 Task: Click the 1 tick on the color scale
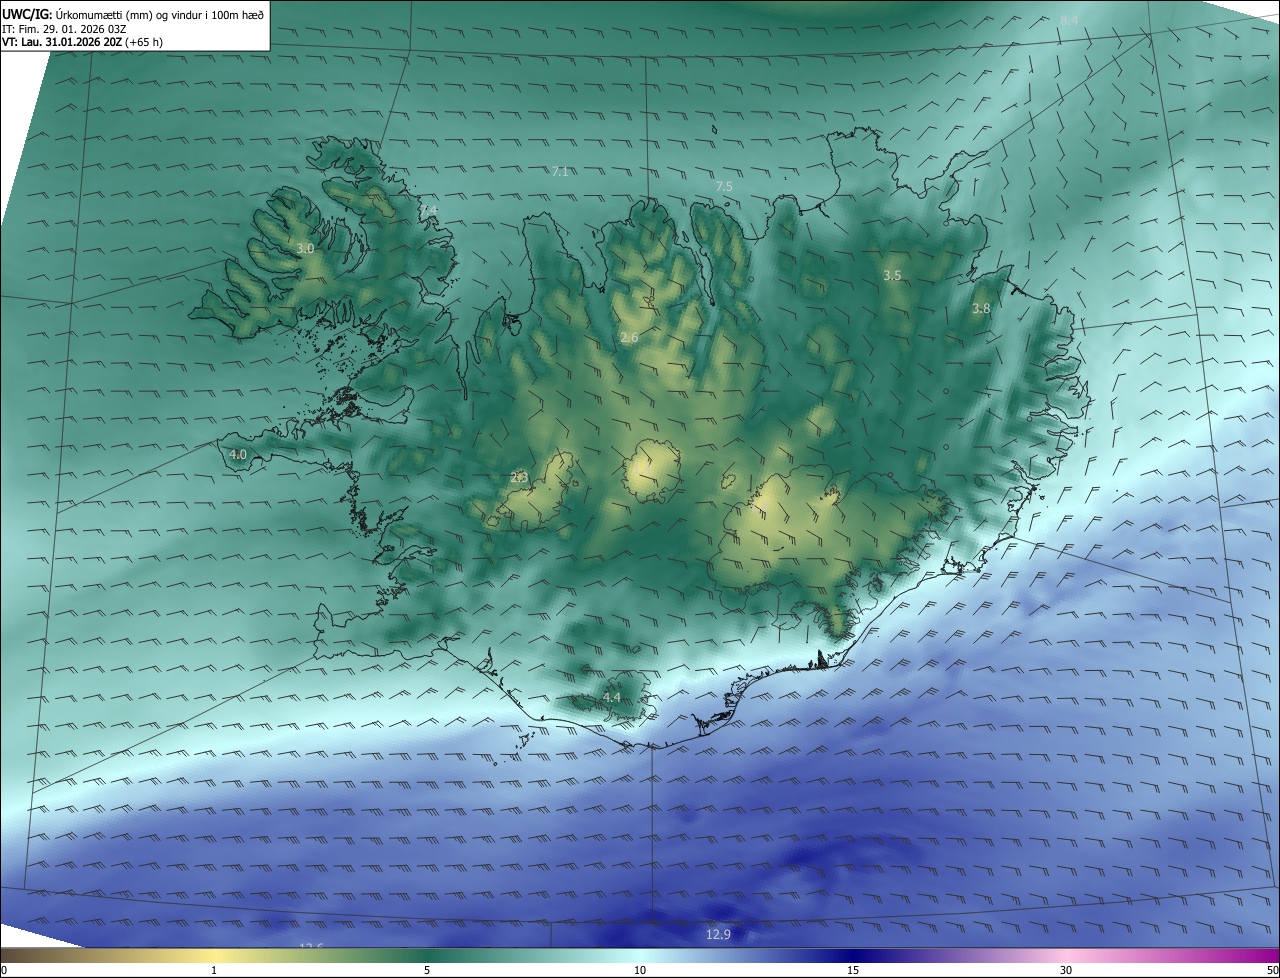click(x=214, y=970)
